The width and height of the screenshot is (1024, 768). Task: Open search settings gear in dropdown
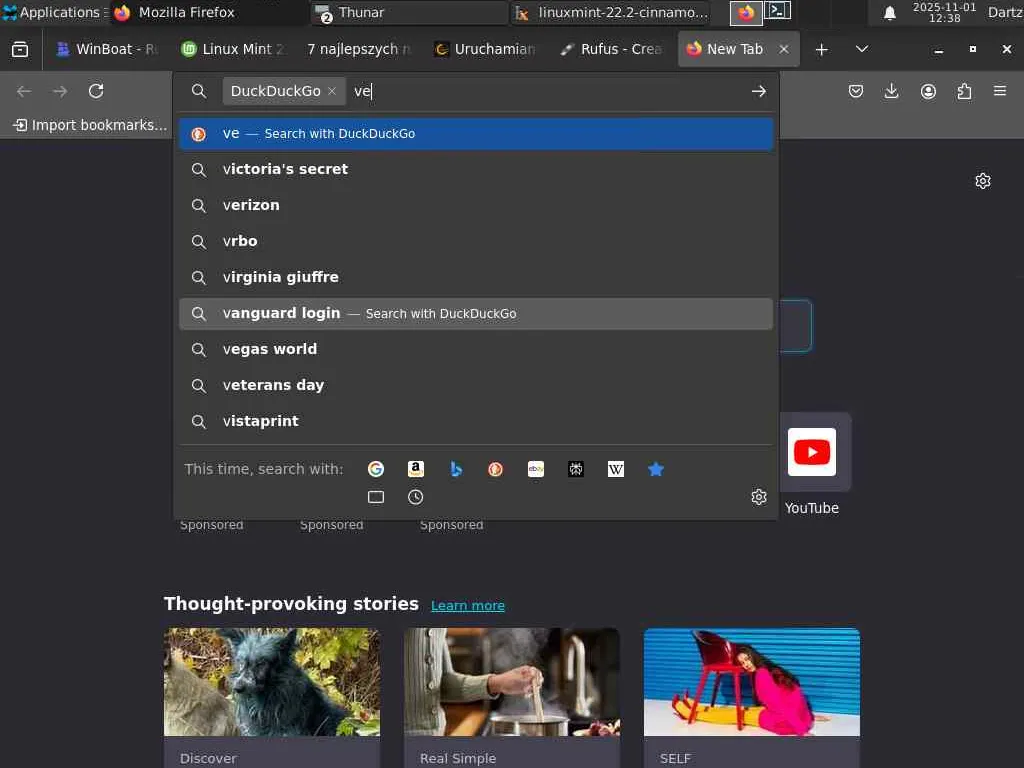tap(759, 497)
